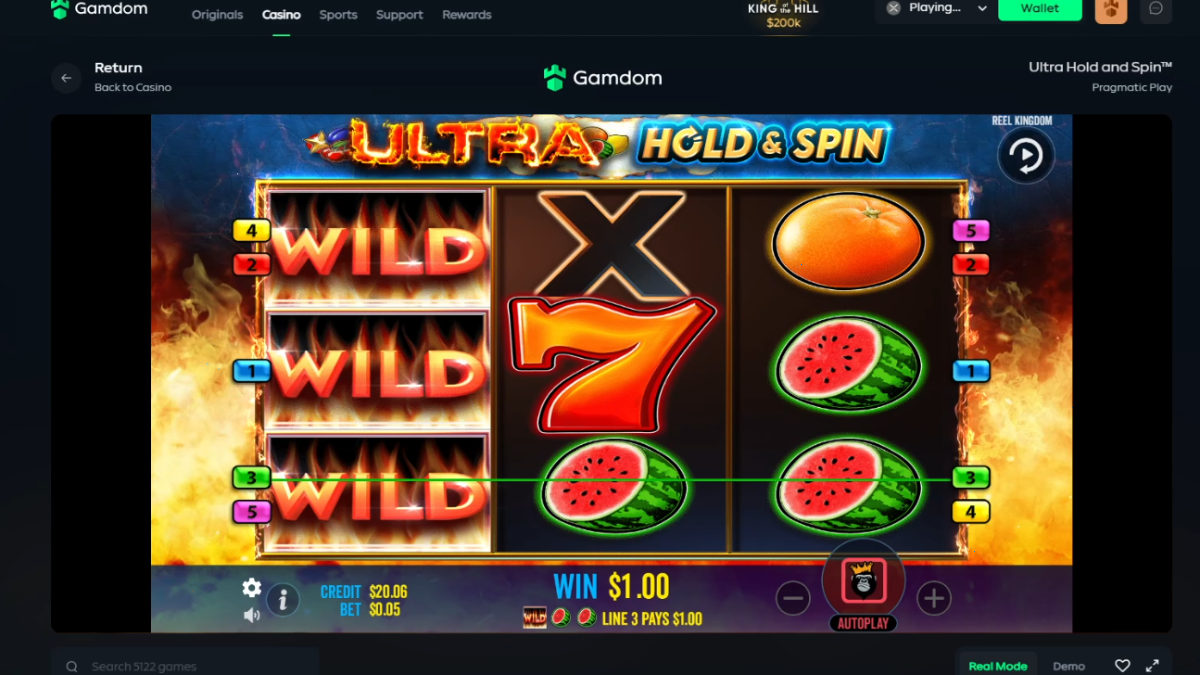The image size is (1200, 675).
Task: Increase bet with plus button
Action: click(933, 598)
